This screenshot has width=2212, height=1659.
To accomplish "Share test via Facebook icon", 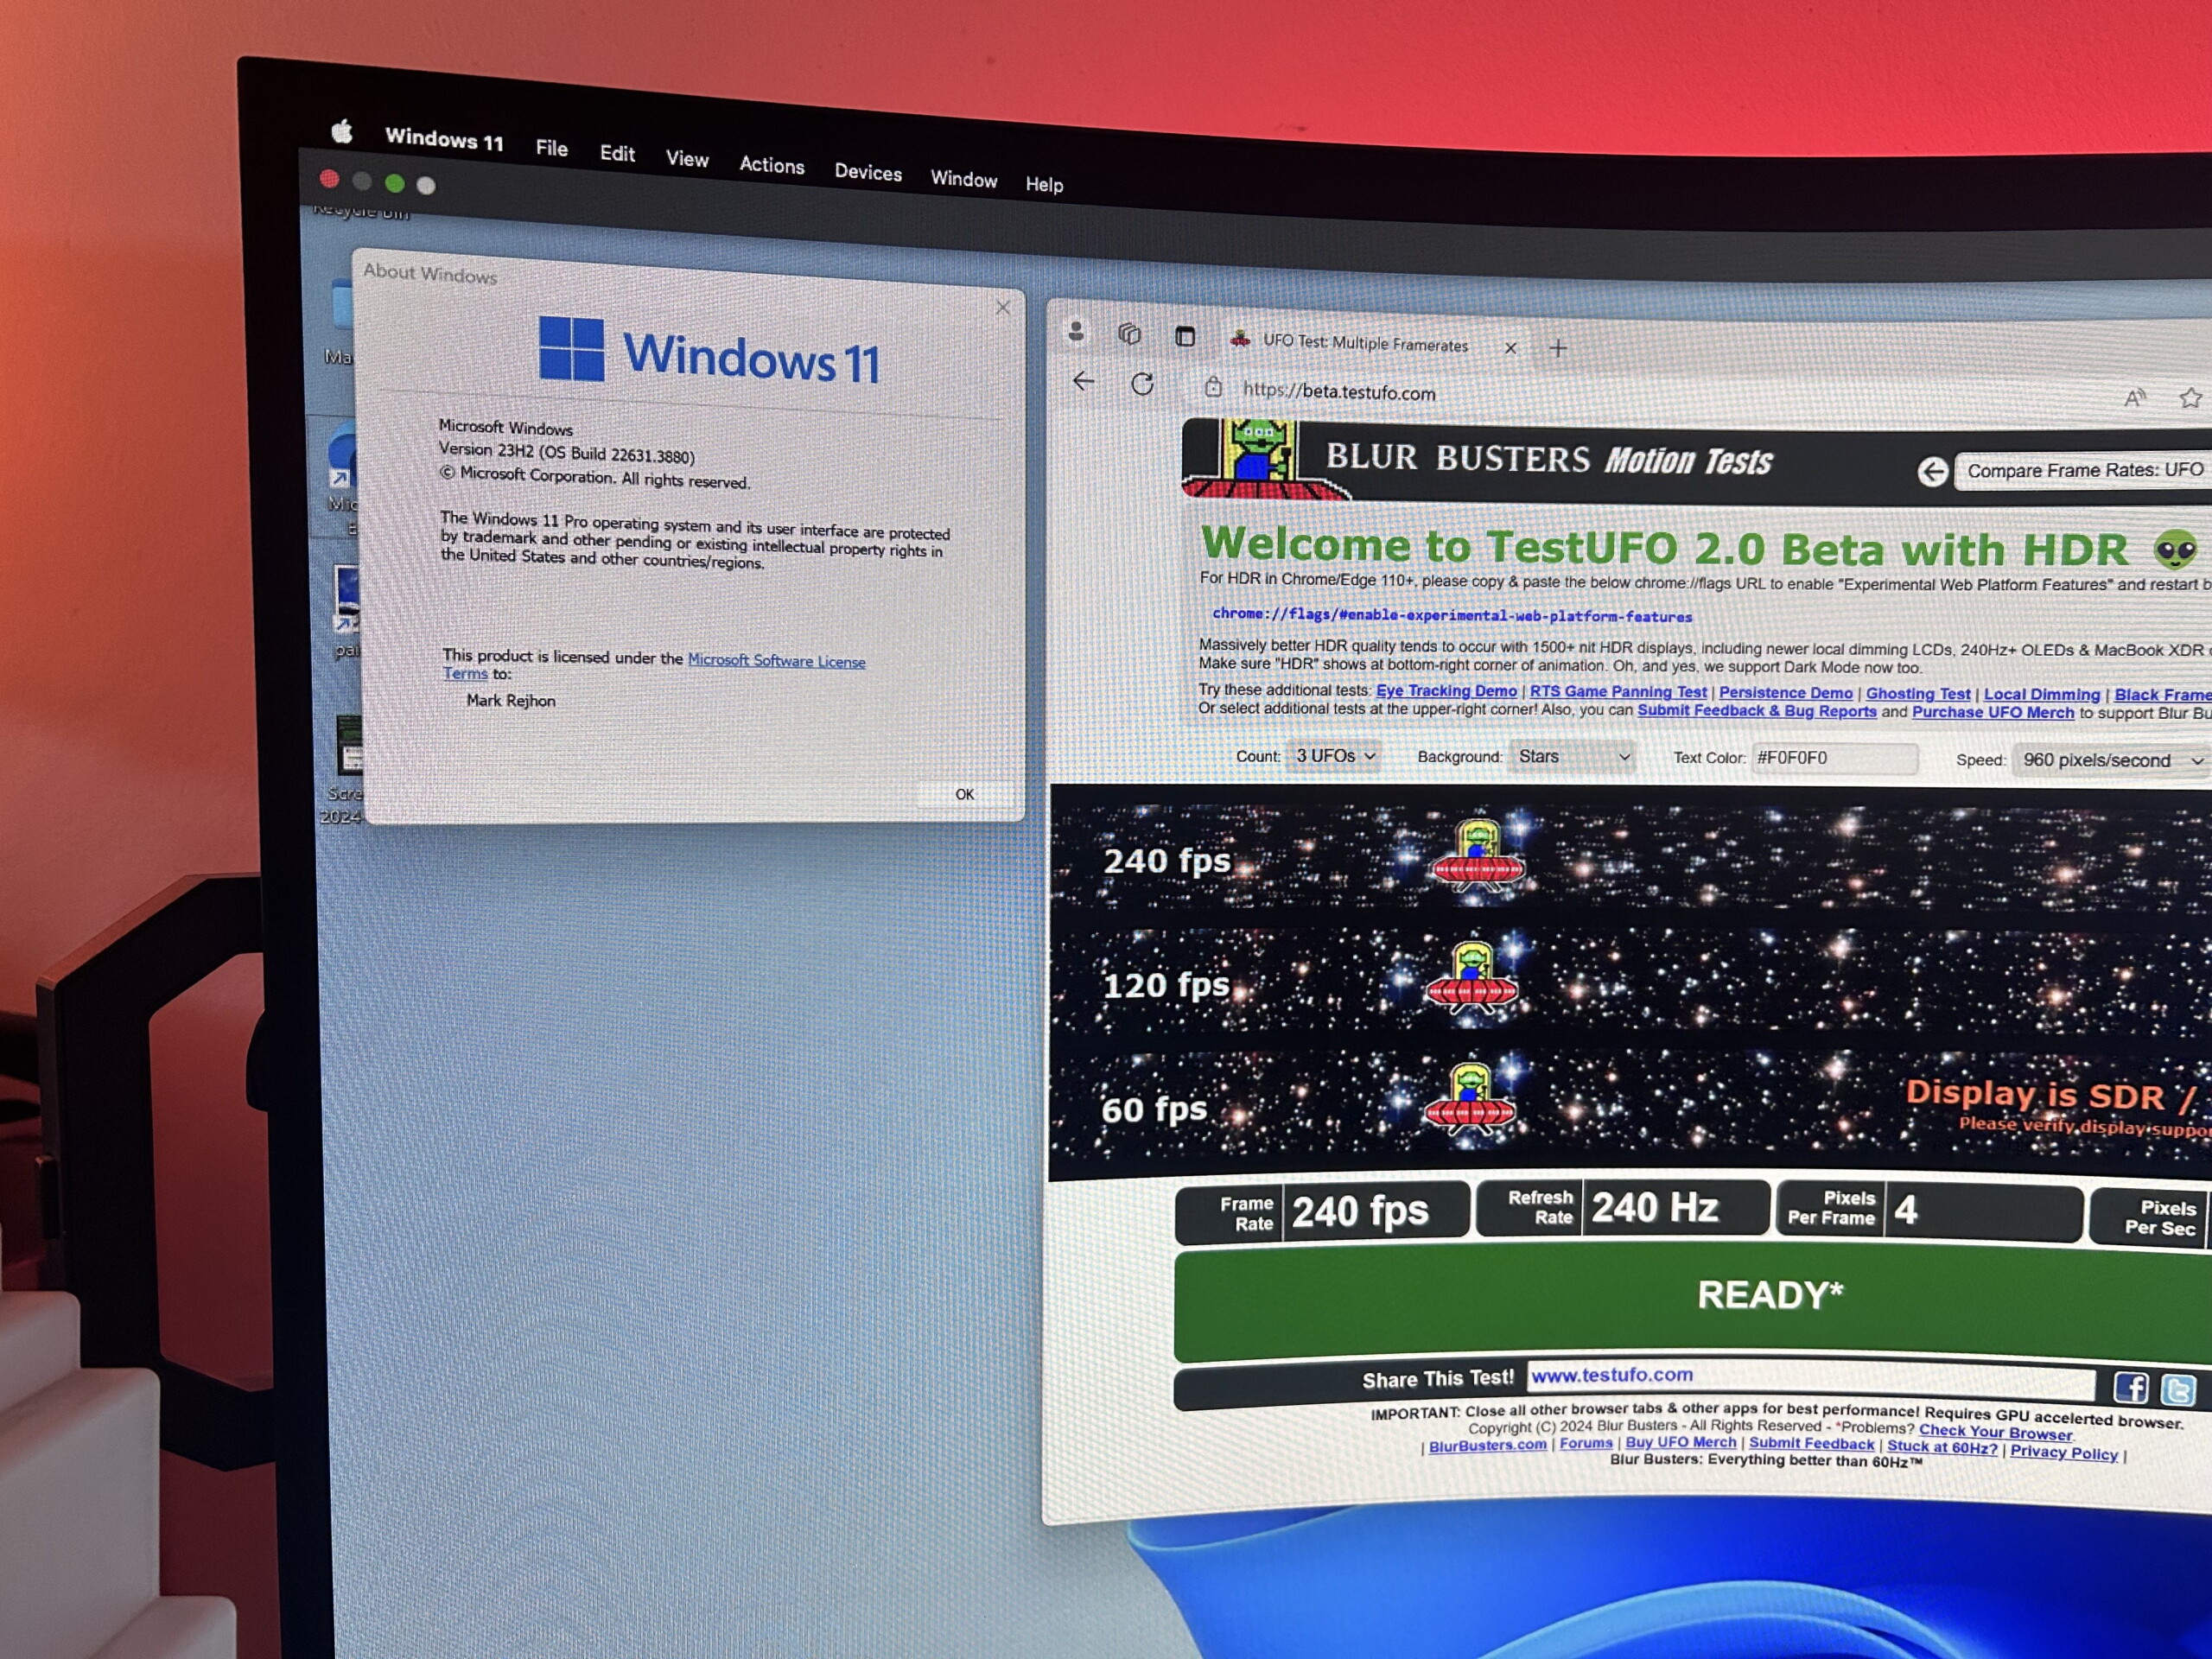I will click(2130, 1388).
